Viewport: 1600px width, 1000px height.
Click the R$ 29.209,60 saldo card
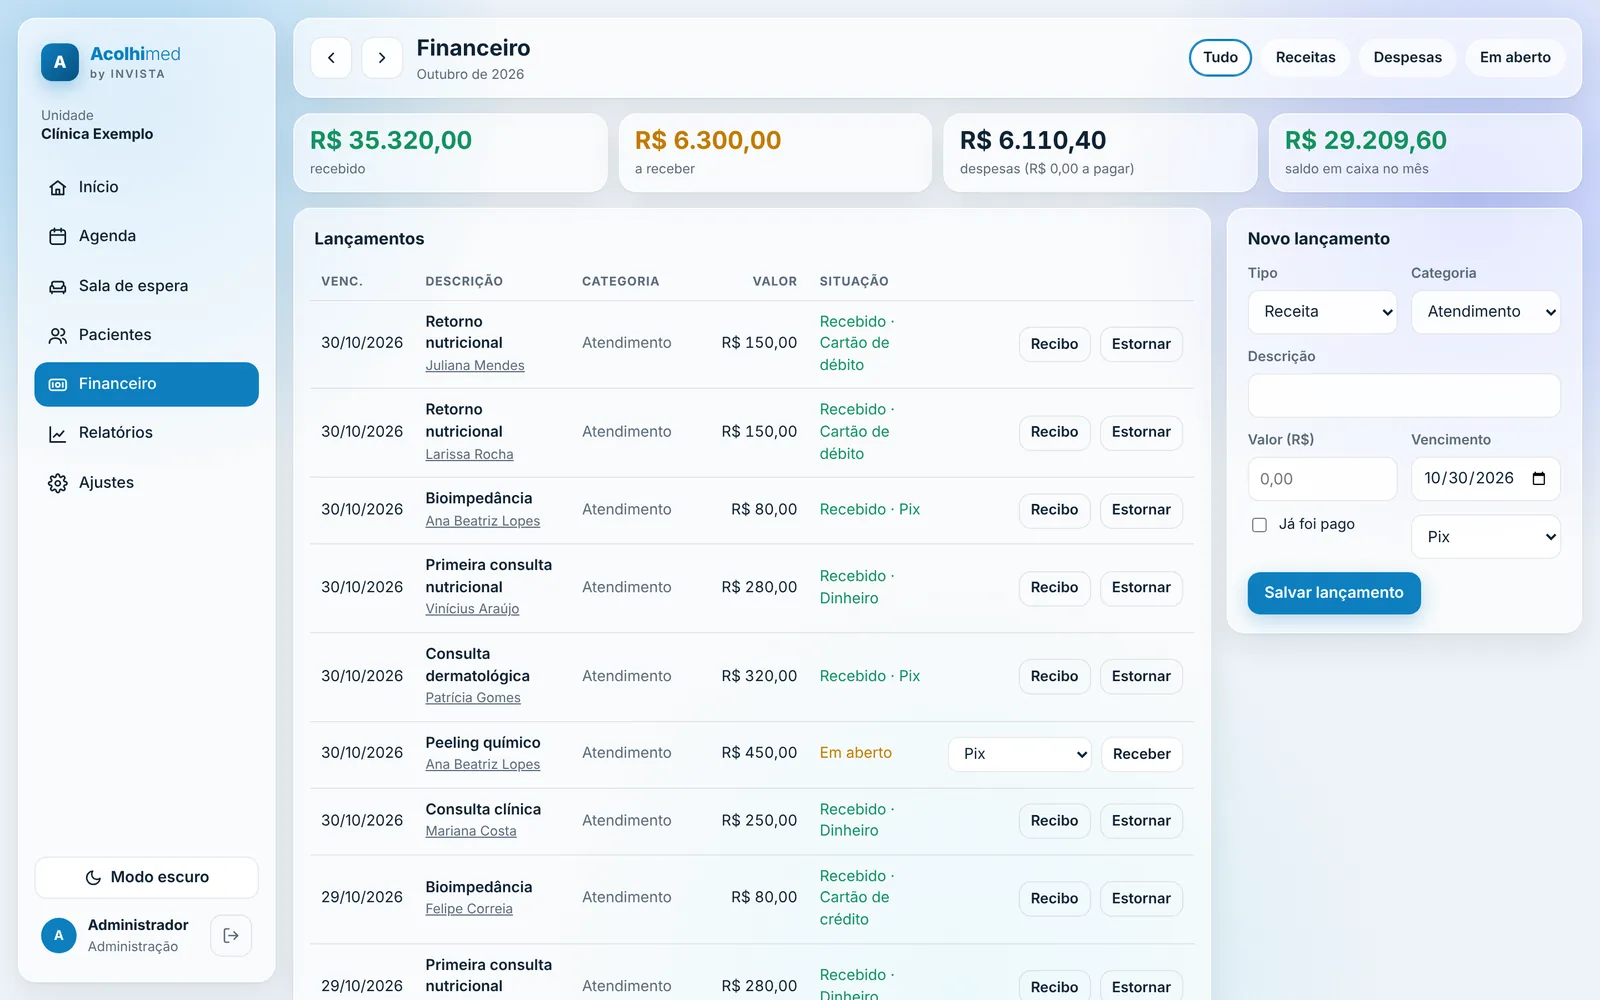click(x=1425, y=153)
